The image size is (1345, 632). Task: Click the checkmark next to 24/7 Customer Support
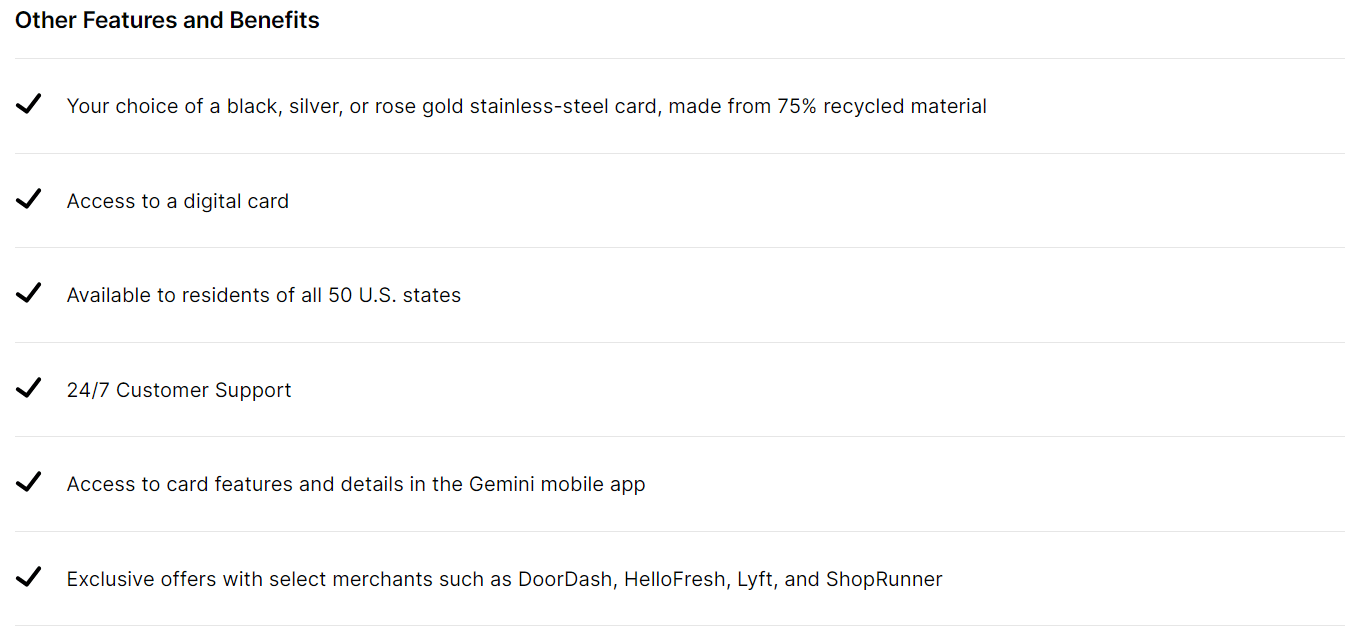click(29, 388)
